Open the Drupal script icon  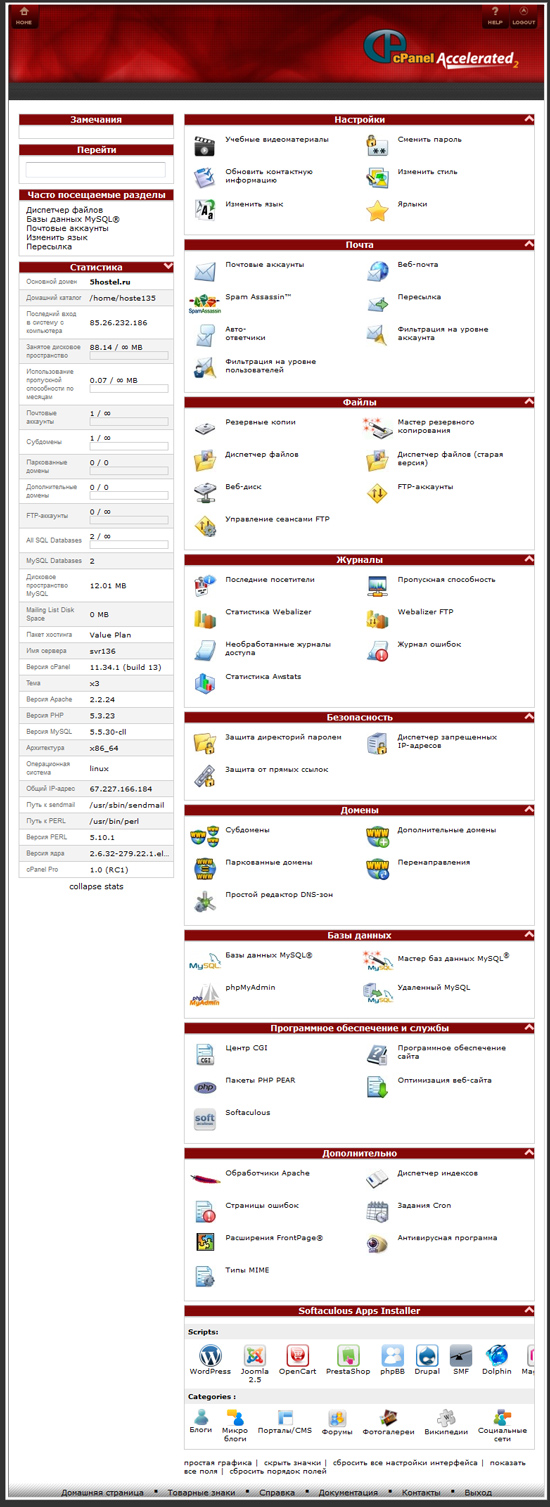tap(427, 1355)
